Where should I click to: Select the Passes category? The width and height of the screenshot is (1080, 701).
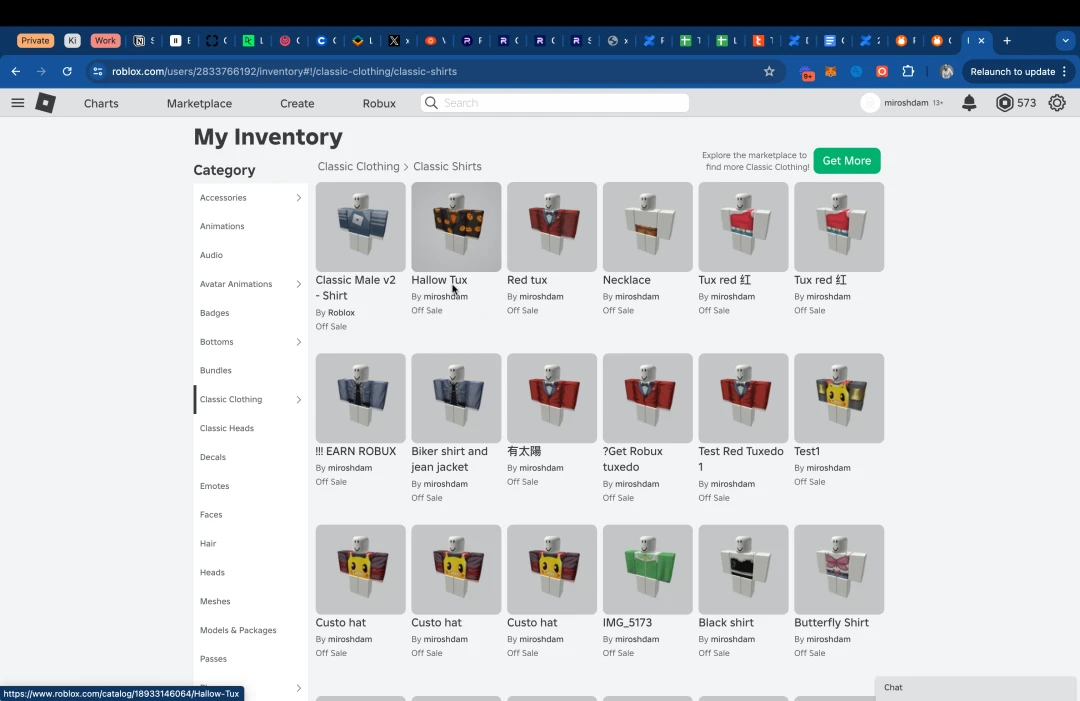tap(213, 659)
